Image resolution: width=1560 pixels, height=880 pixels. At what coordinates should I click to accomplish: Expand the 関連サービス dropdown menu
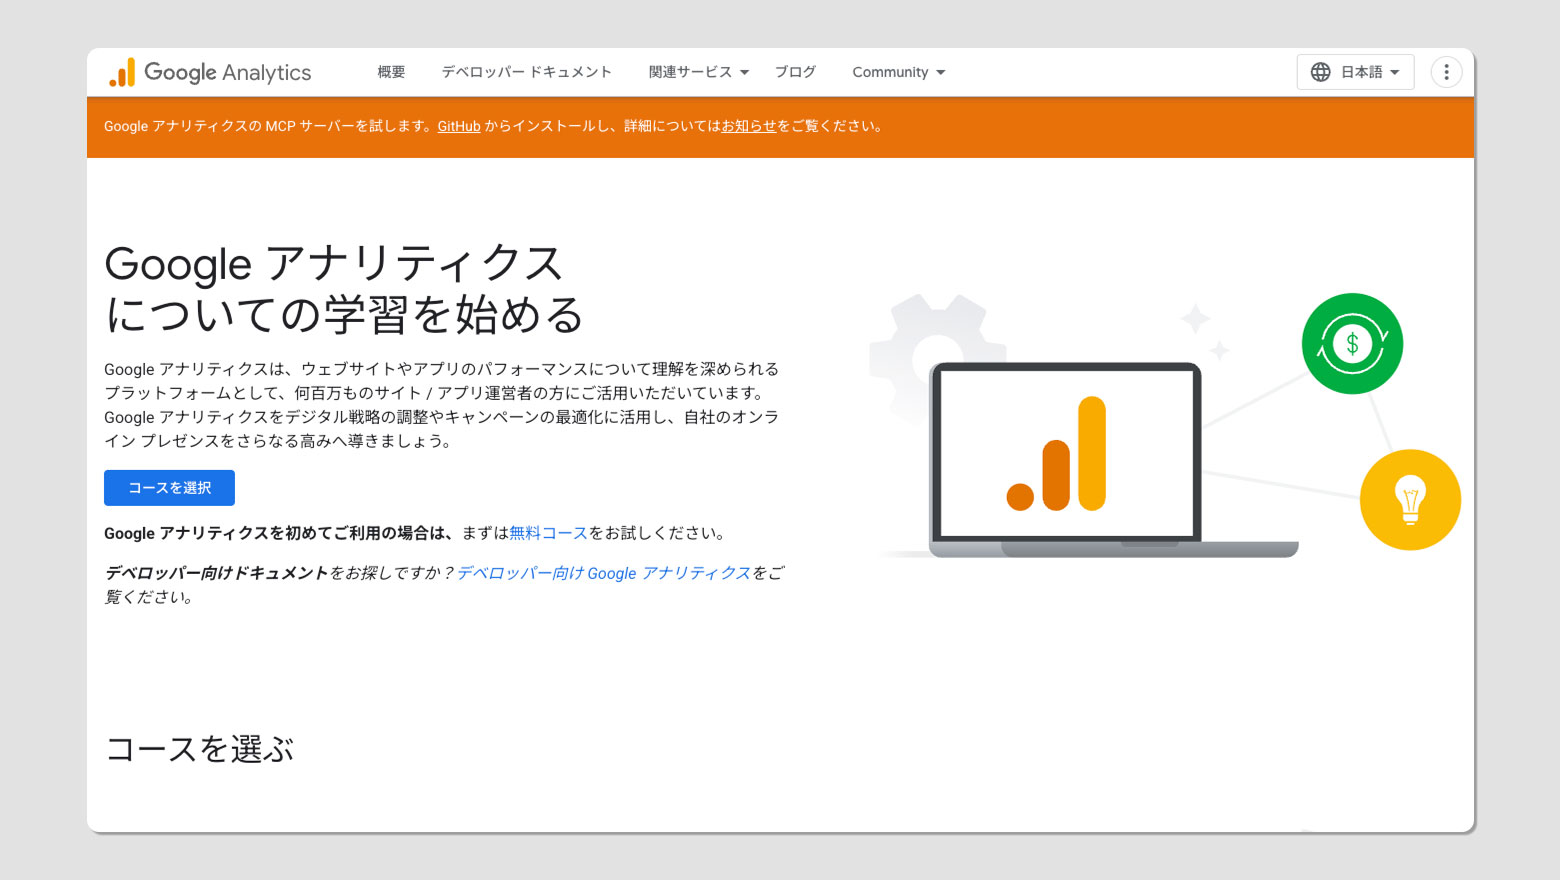698,72
